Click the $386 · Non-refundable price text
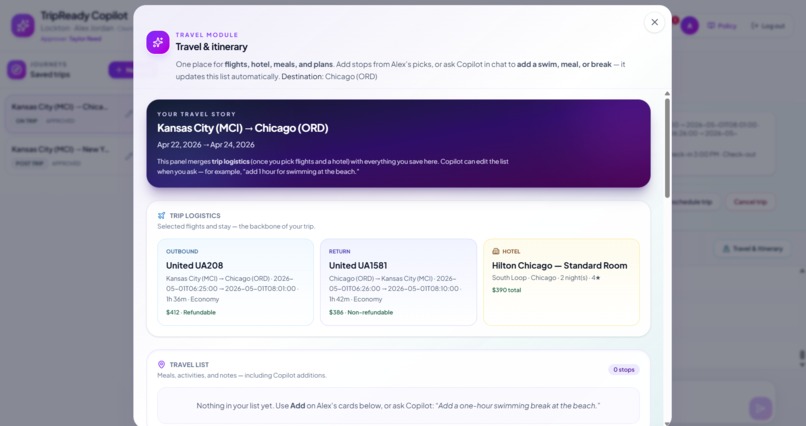 (361, 312)
